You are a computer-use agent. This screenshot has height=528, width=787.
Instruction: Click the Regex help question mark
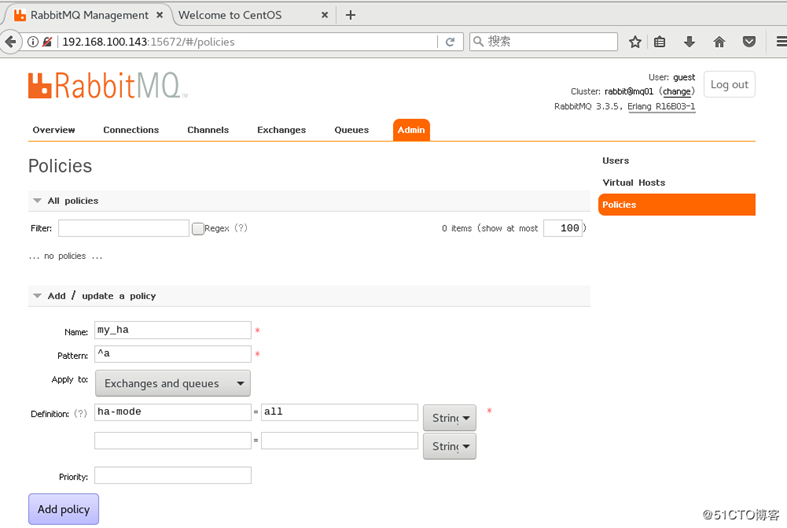coord(241,228)
